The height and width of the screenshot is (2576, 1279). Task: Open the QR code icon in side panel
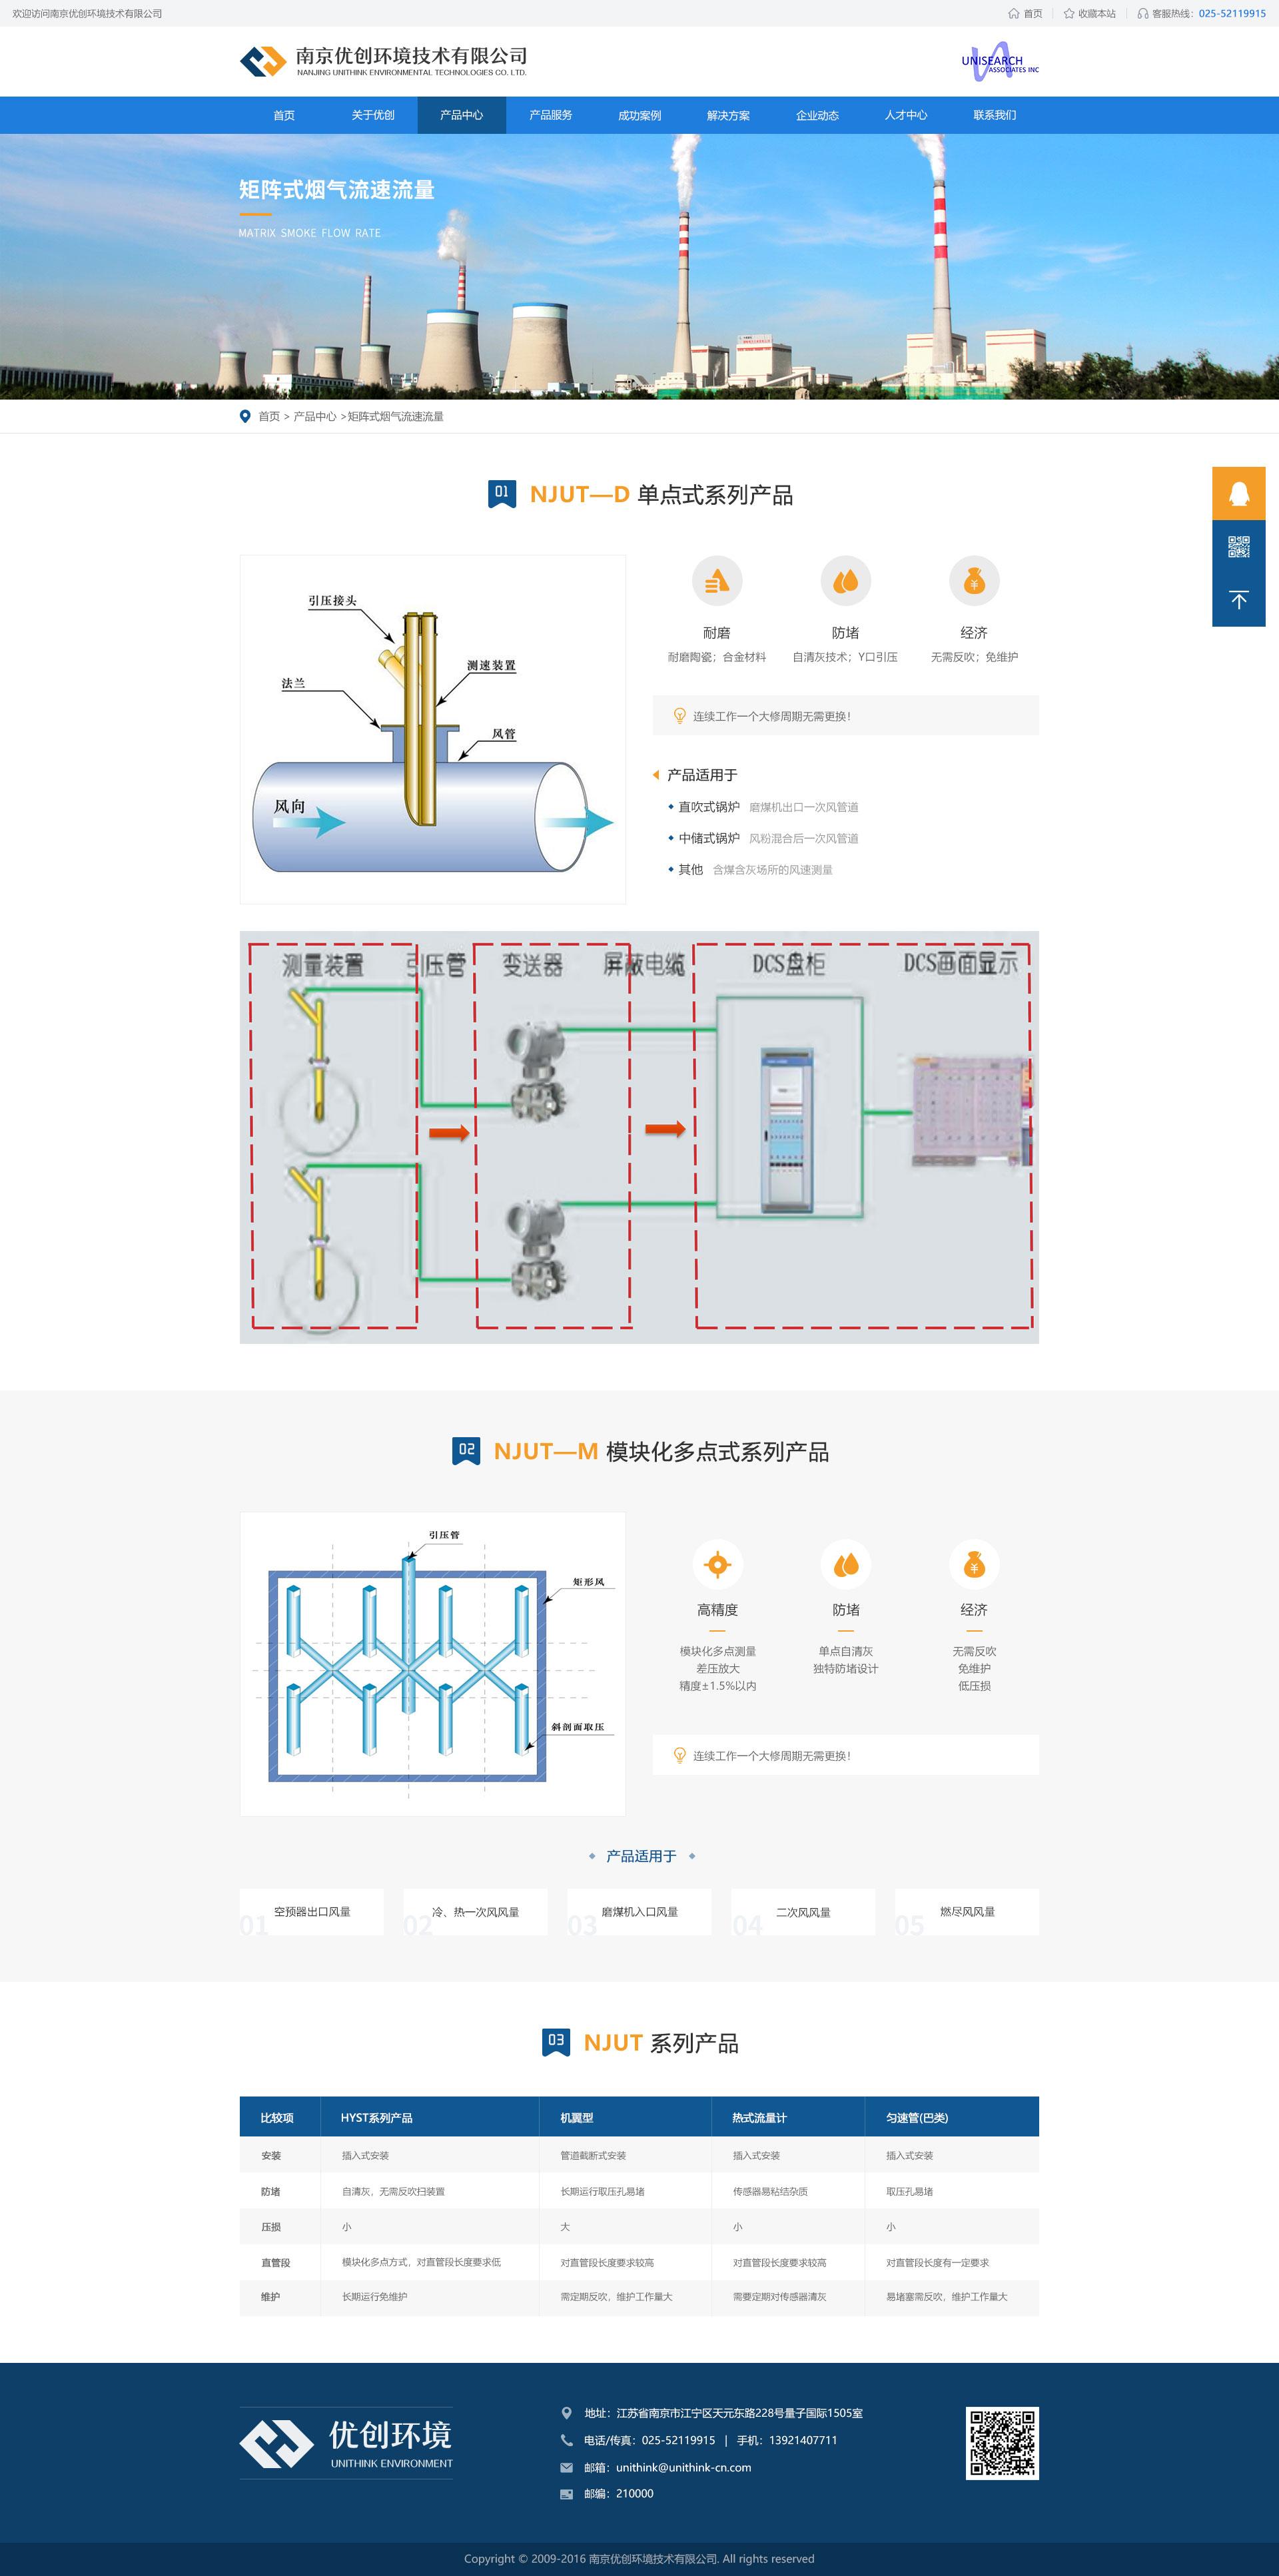point(1238,547)
